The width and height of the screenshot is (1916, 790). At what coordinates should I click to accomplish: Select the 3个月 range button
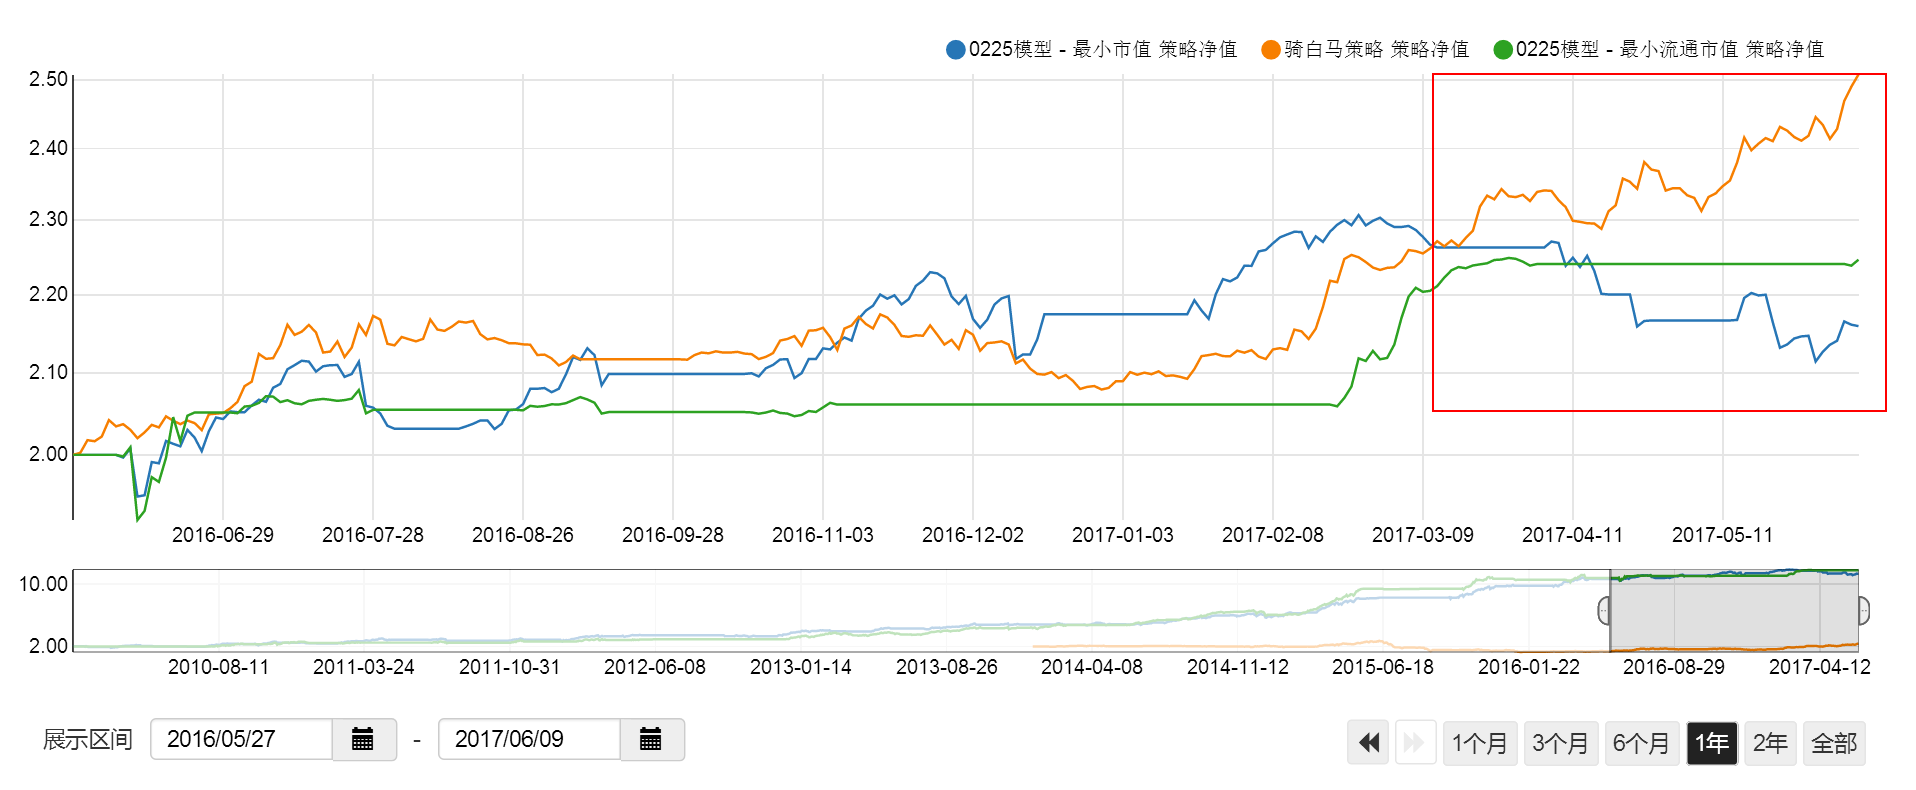[1560, 743]
